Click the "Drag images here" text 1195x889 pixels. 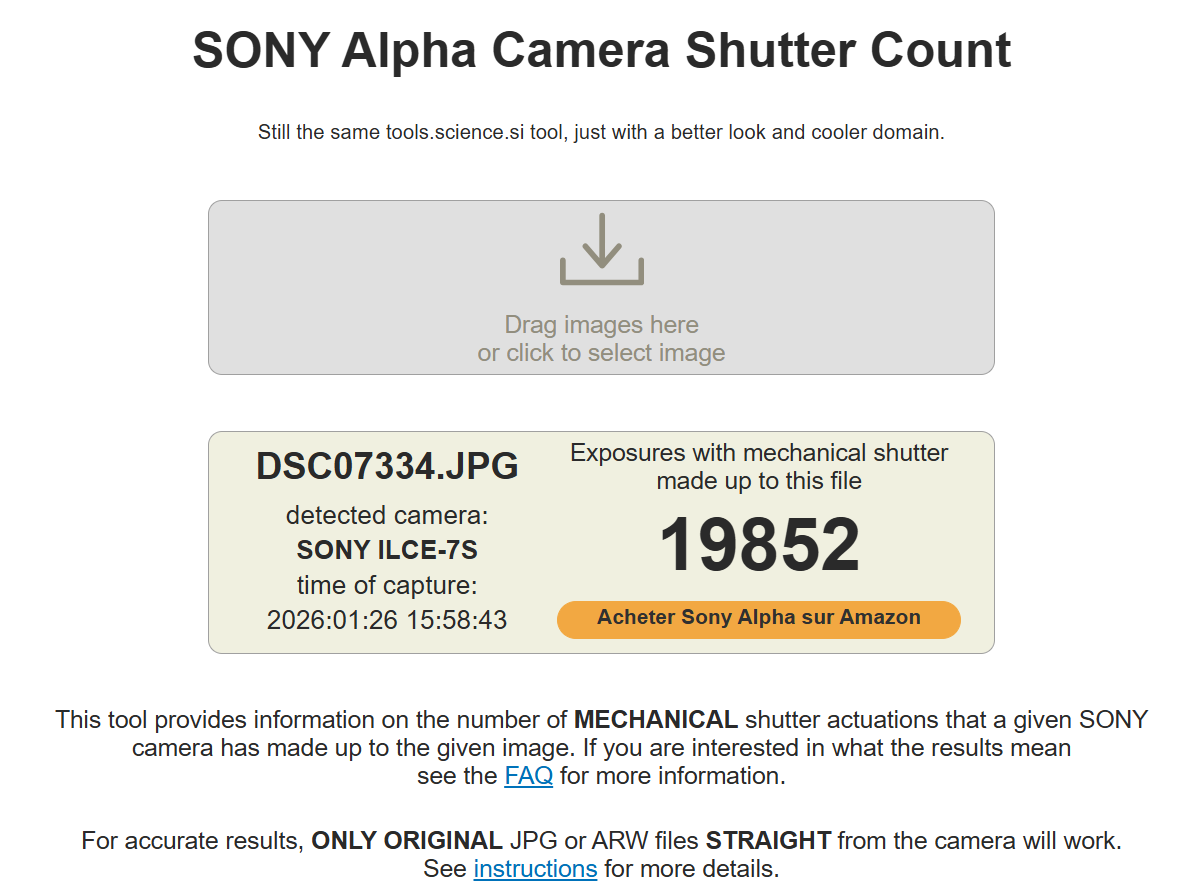tap(601, 325)
